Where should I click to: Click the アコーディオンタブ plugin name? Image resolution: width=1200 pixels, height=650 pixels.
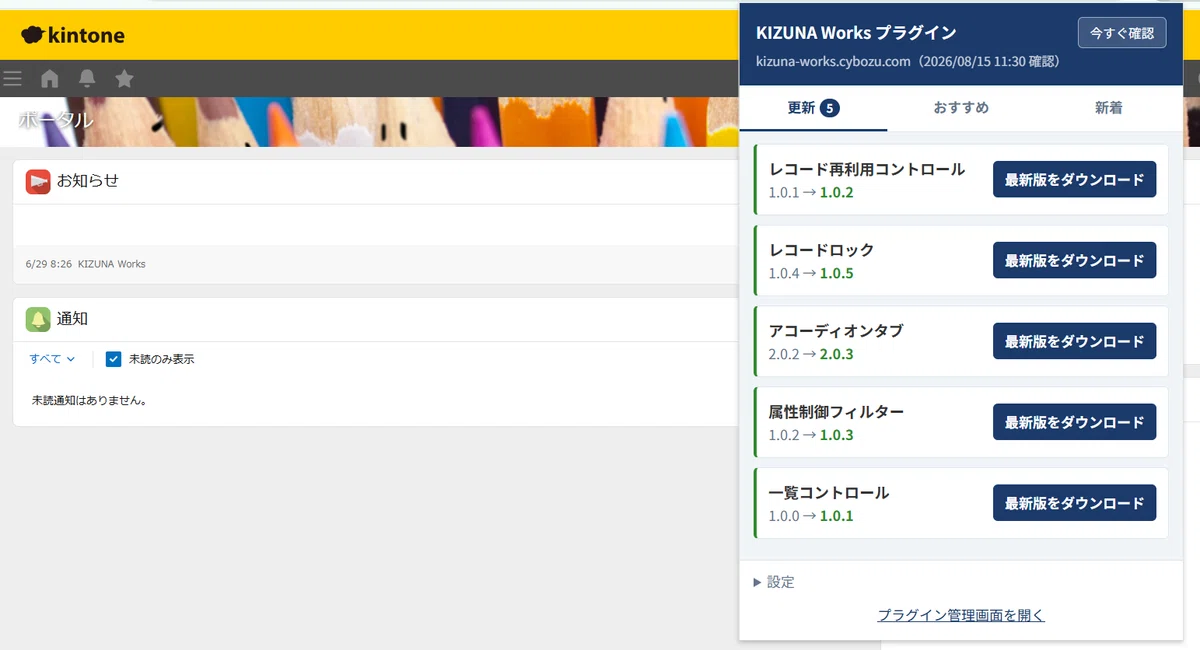click(836, 331)
